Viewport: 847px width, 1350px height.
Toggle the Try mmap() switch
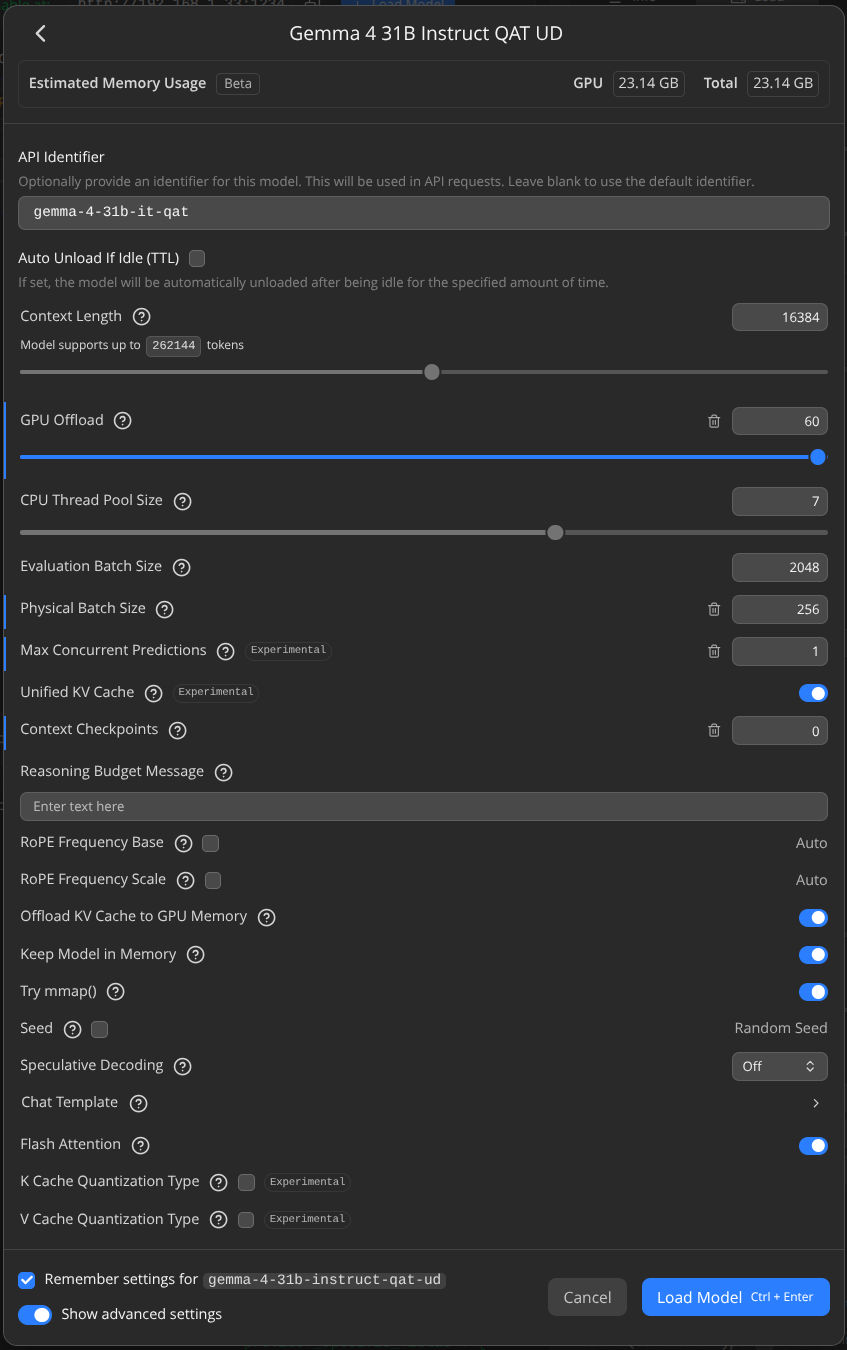tap(813, 992)
